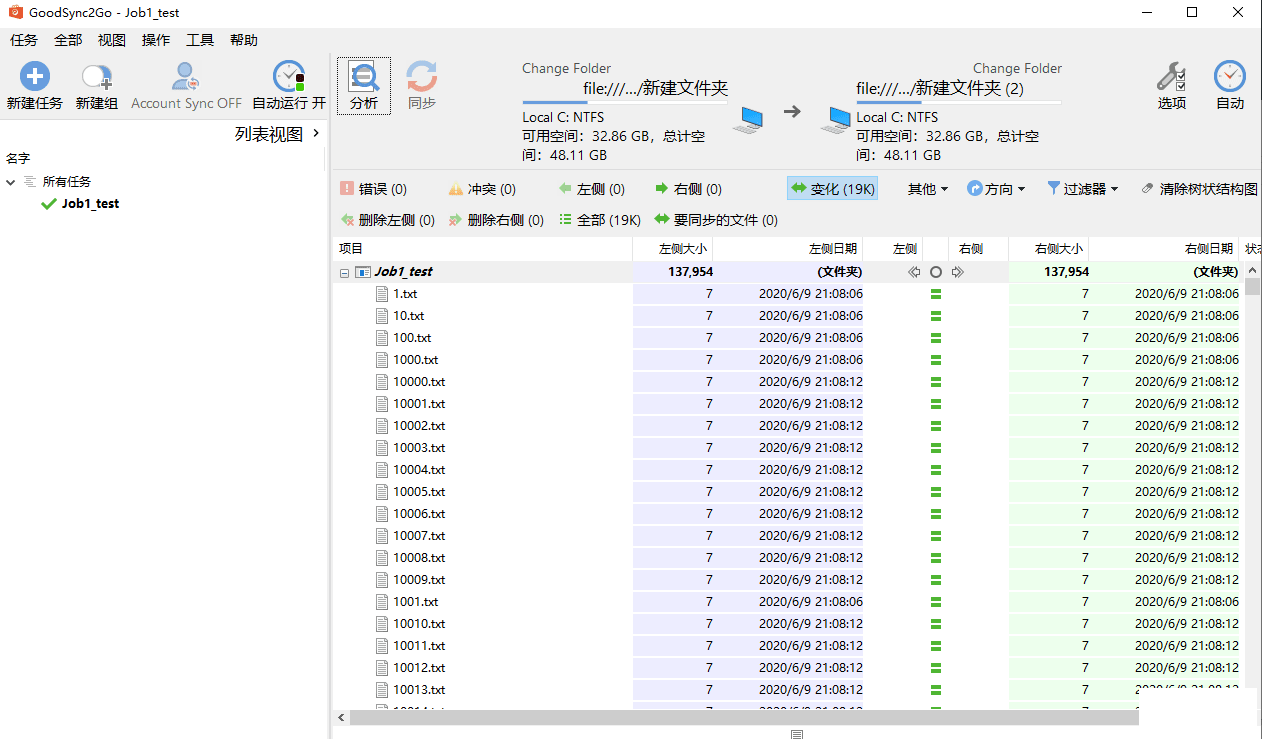Sort by 左侧大小 column header

(673, 248)
